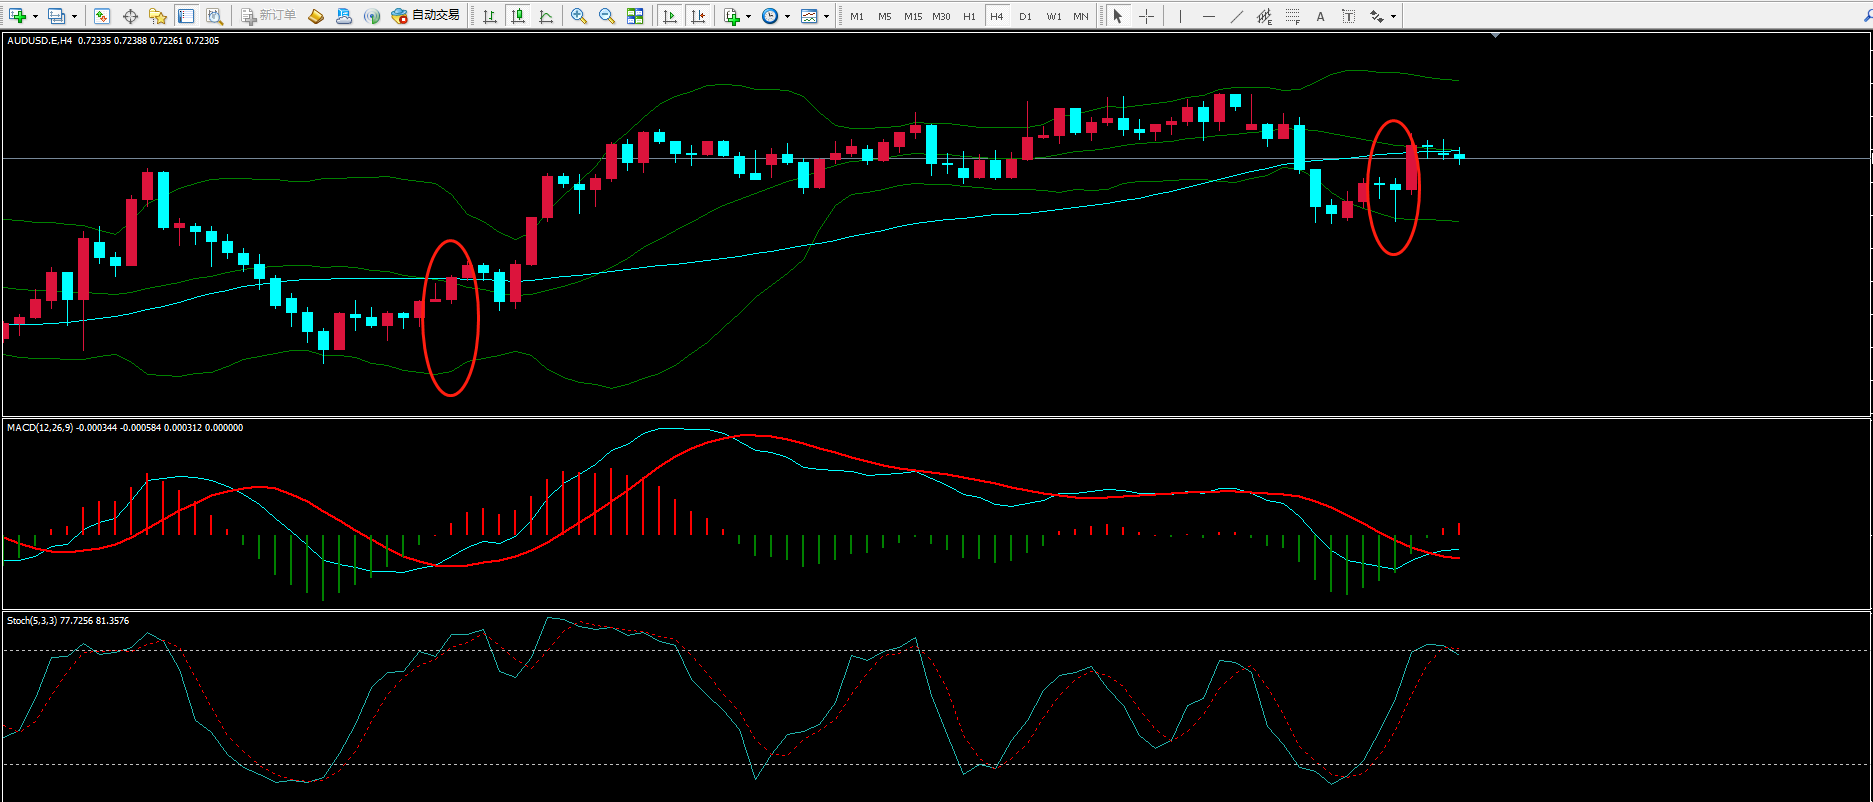Toggle the Chart Shift option
Viewport: 1873px width, 802px height.
pos(698,16)
